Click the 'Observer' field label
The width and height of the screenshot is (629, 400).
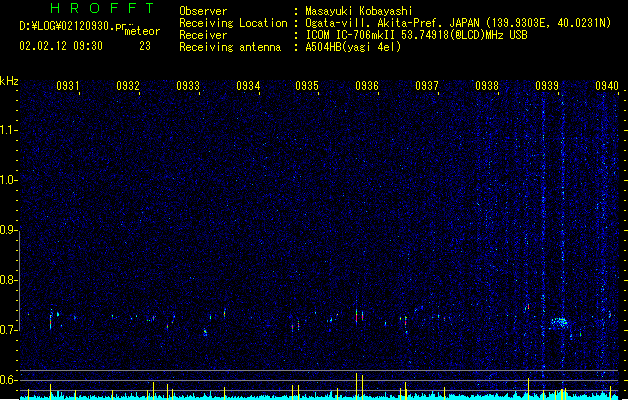pos(203,11)
